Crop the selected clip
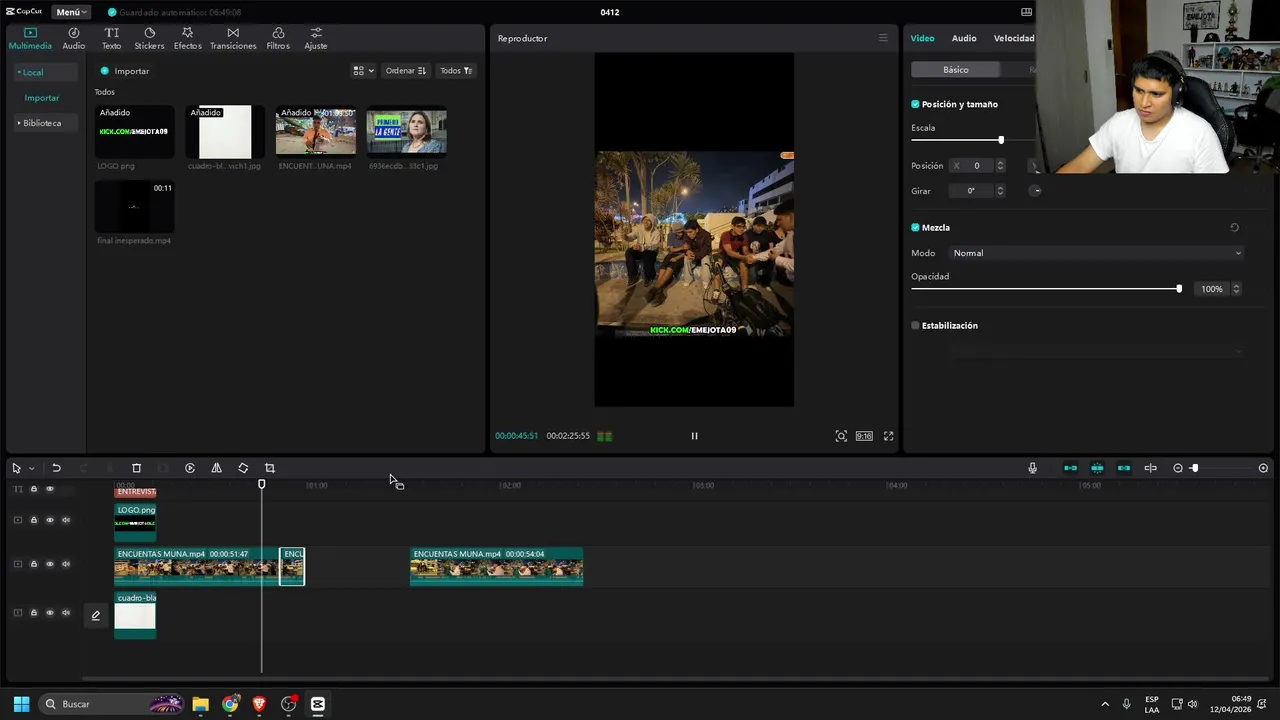 coord(270,468)
